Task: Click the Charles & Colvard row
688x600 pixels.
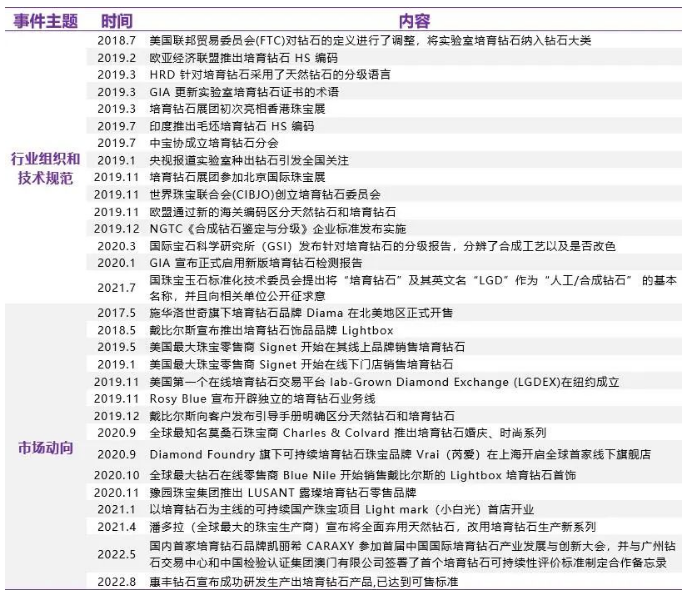Action: (x=348, y=433)
